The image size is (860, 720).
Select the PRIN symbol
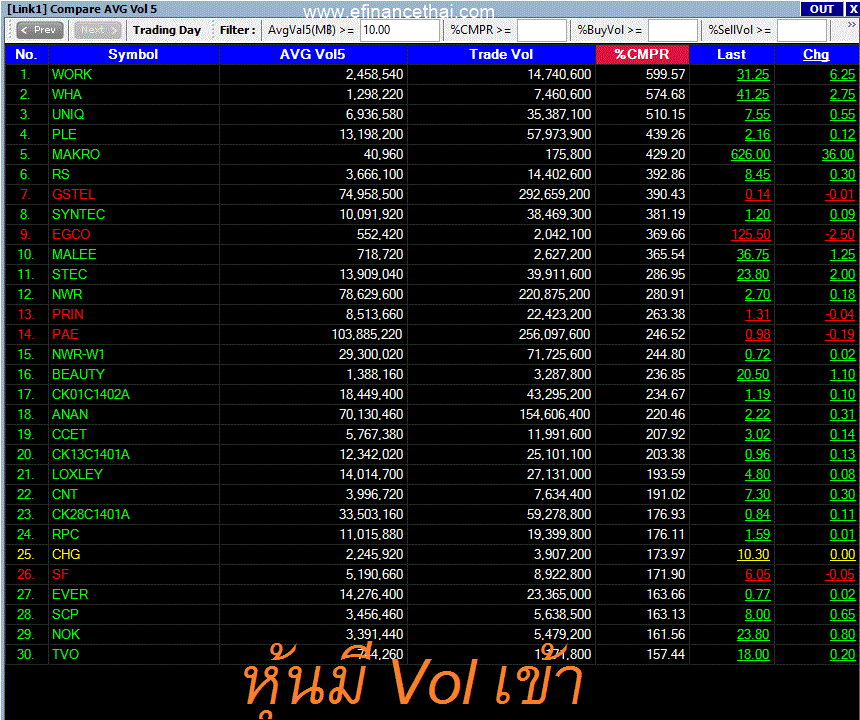click(67, 314)
